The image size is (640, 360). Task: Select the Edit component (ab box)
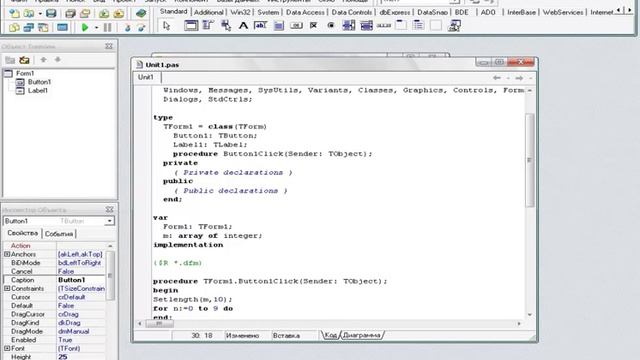(260, 26)
